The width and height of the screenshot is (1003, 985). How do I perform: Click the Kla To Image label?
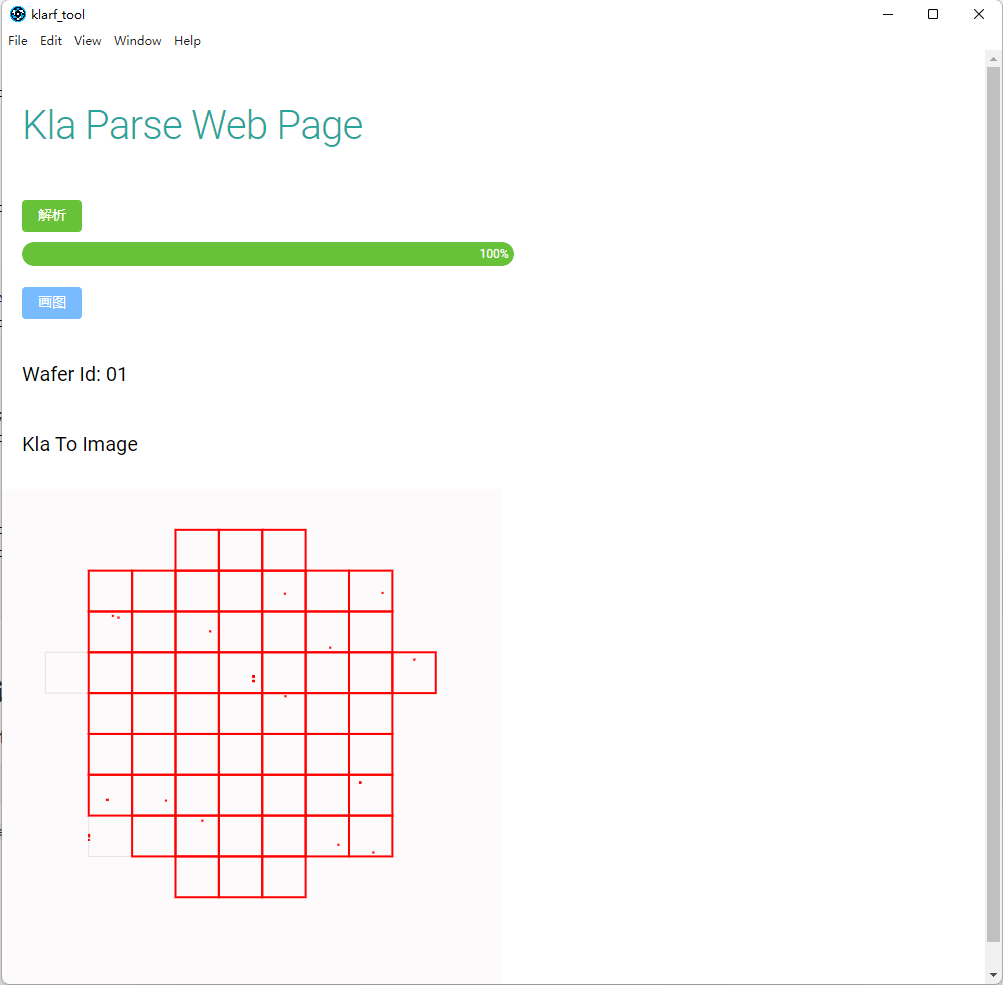80,444
